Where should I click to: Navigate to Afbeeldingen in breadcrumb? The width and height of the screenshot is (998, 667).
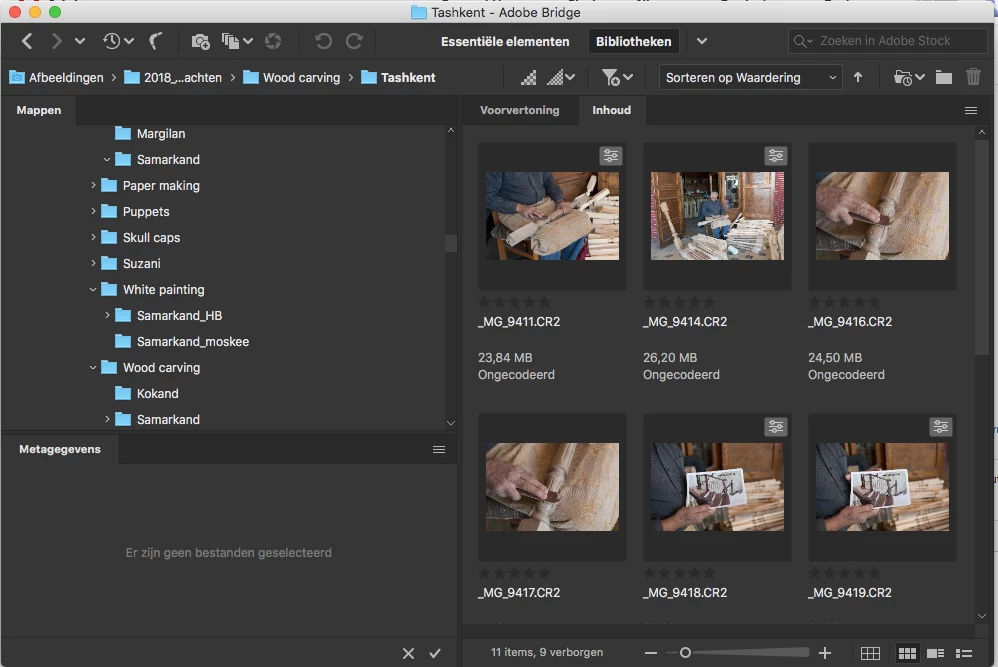click(x=56, y=78)
